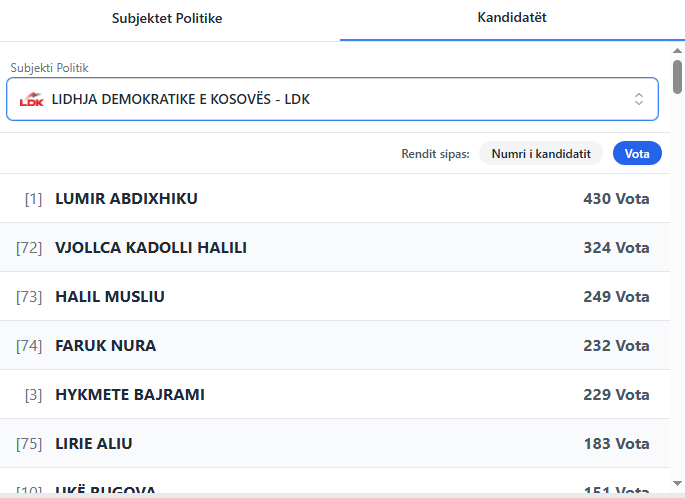Click the 430 Vota count
This screenshot has height=498, width=685.
click(616, 199)
